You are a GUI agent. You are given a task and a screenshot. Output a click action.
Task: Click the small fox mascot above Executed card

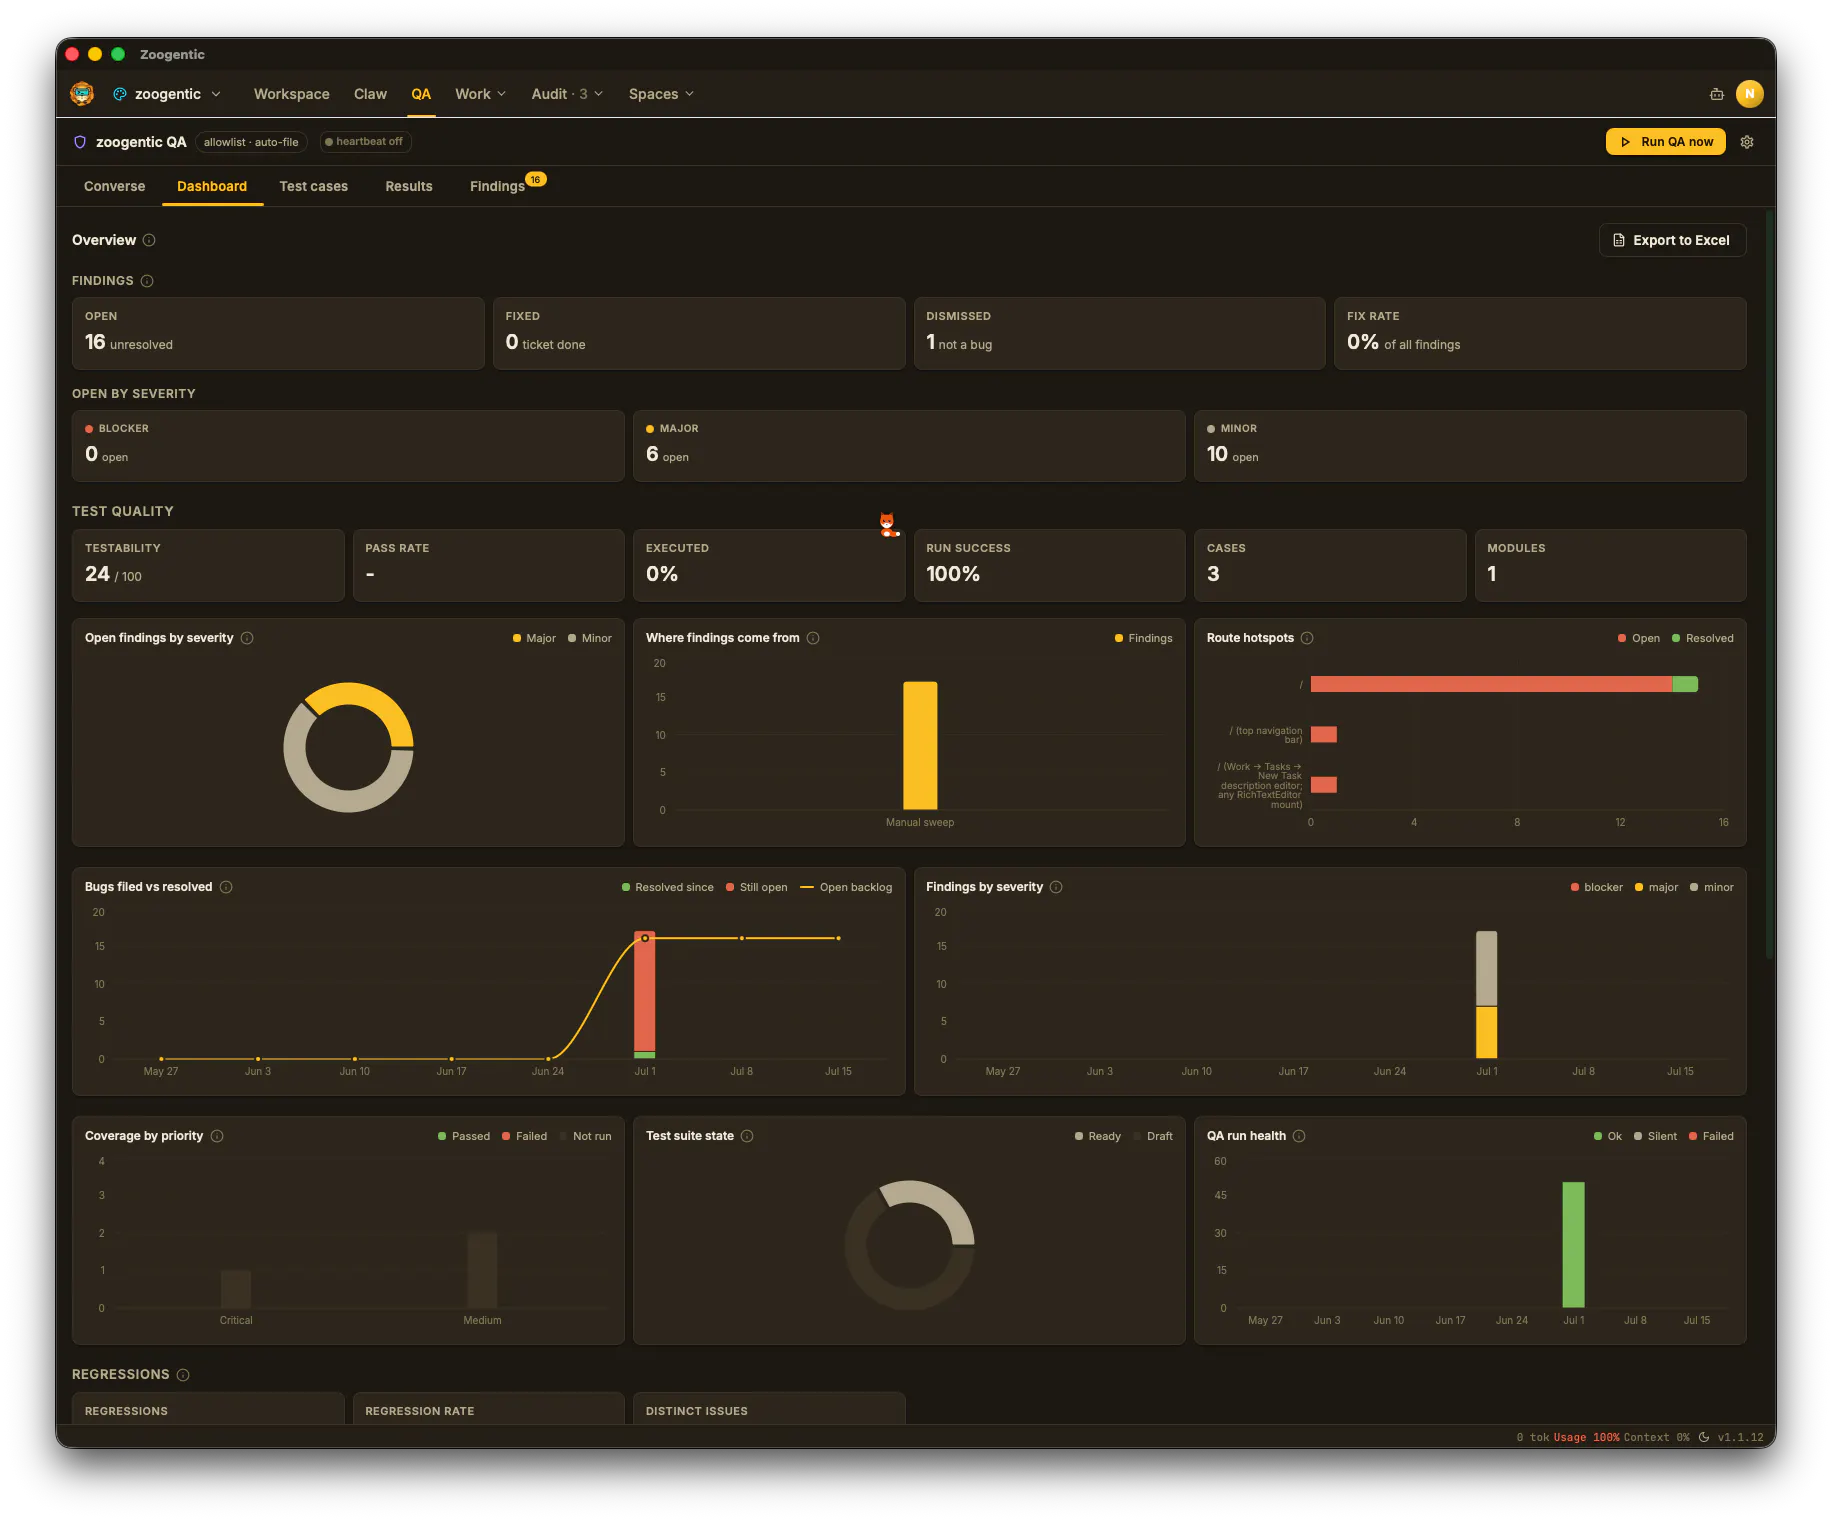click(x=888, y=525)
